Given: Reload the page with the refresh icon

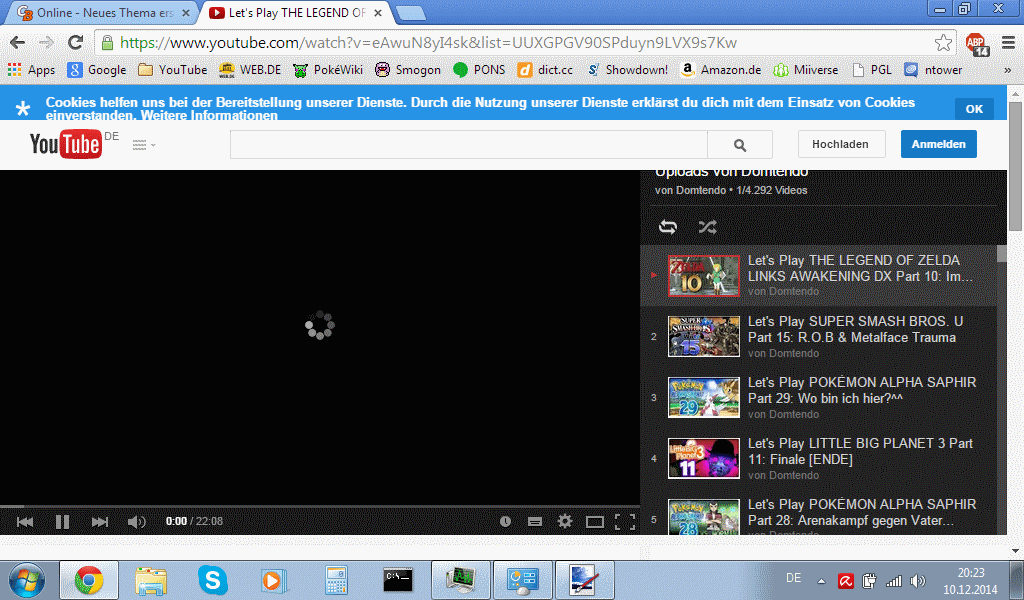Looking at the screenshot, I should click(76, 43).
